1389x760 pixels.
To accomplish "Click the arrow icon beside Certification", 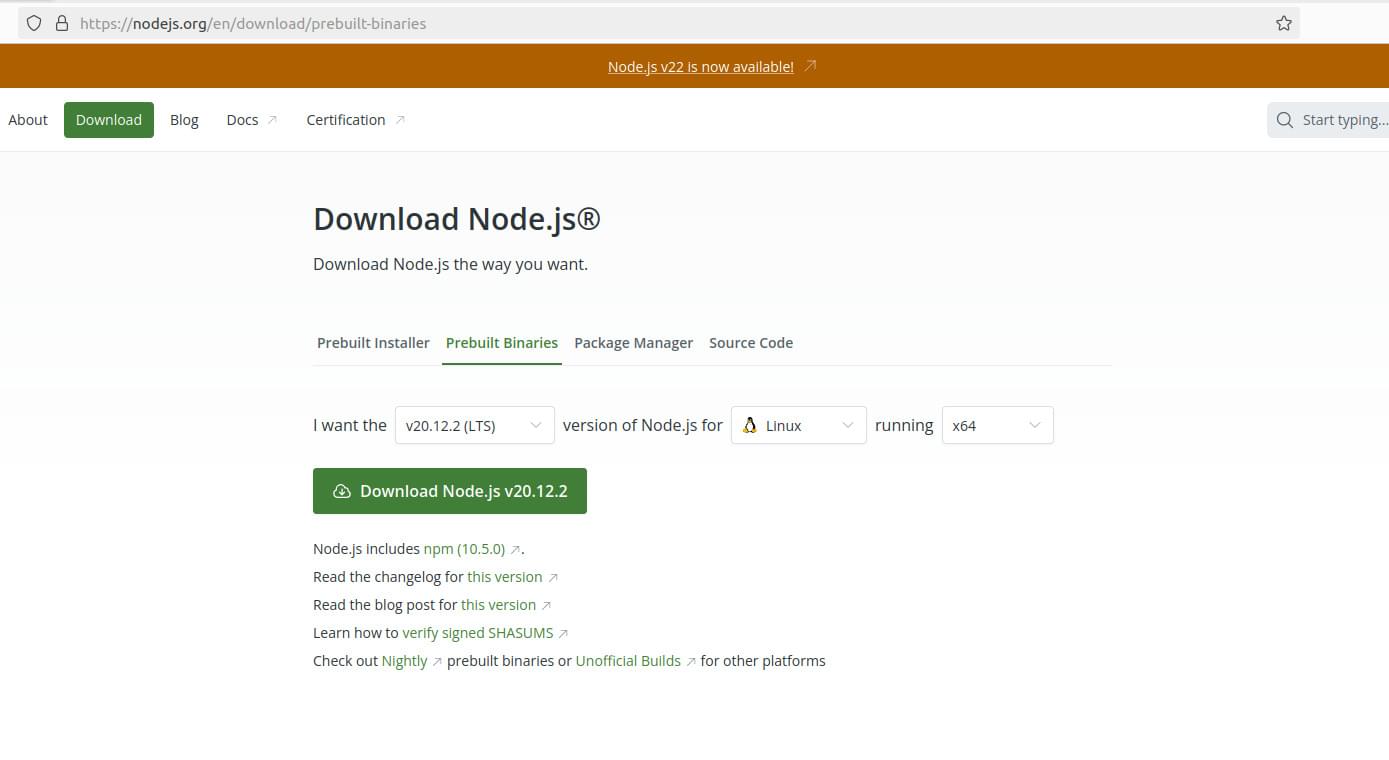I will point(400,120).
